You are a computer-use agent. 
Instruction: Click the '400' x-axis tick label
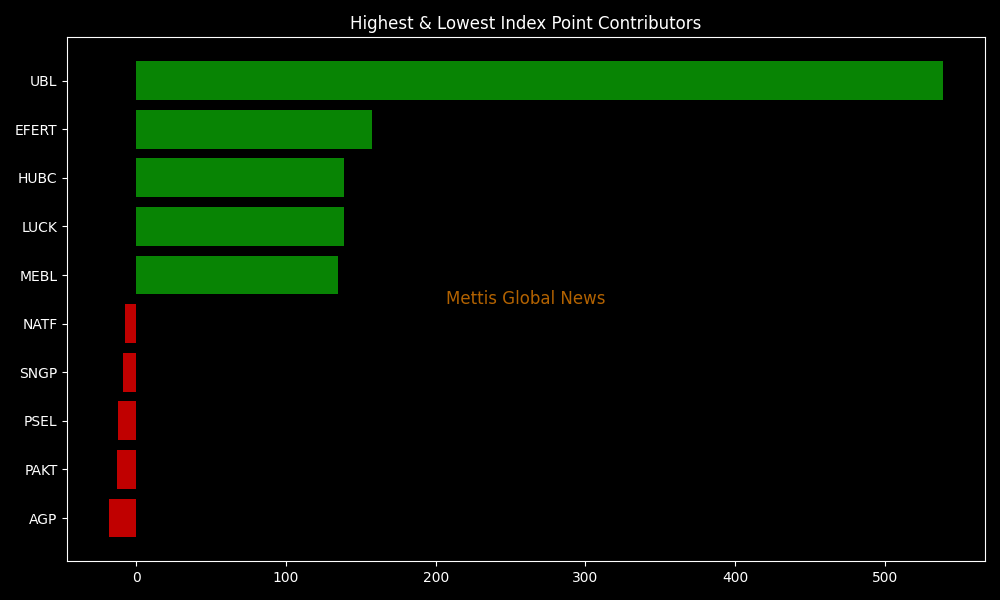pyautogui.click(x=735, y=578)
